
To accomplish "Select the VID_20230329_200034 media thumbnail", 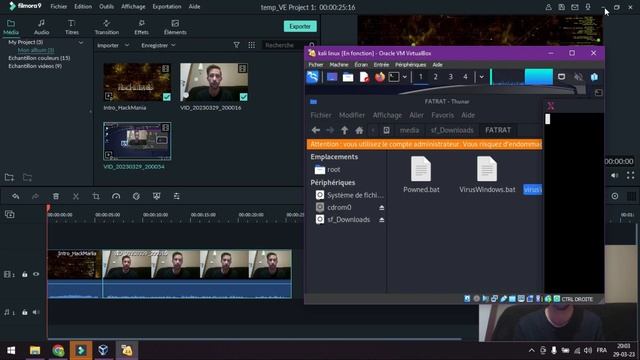I will coord(137,141).
